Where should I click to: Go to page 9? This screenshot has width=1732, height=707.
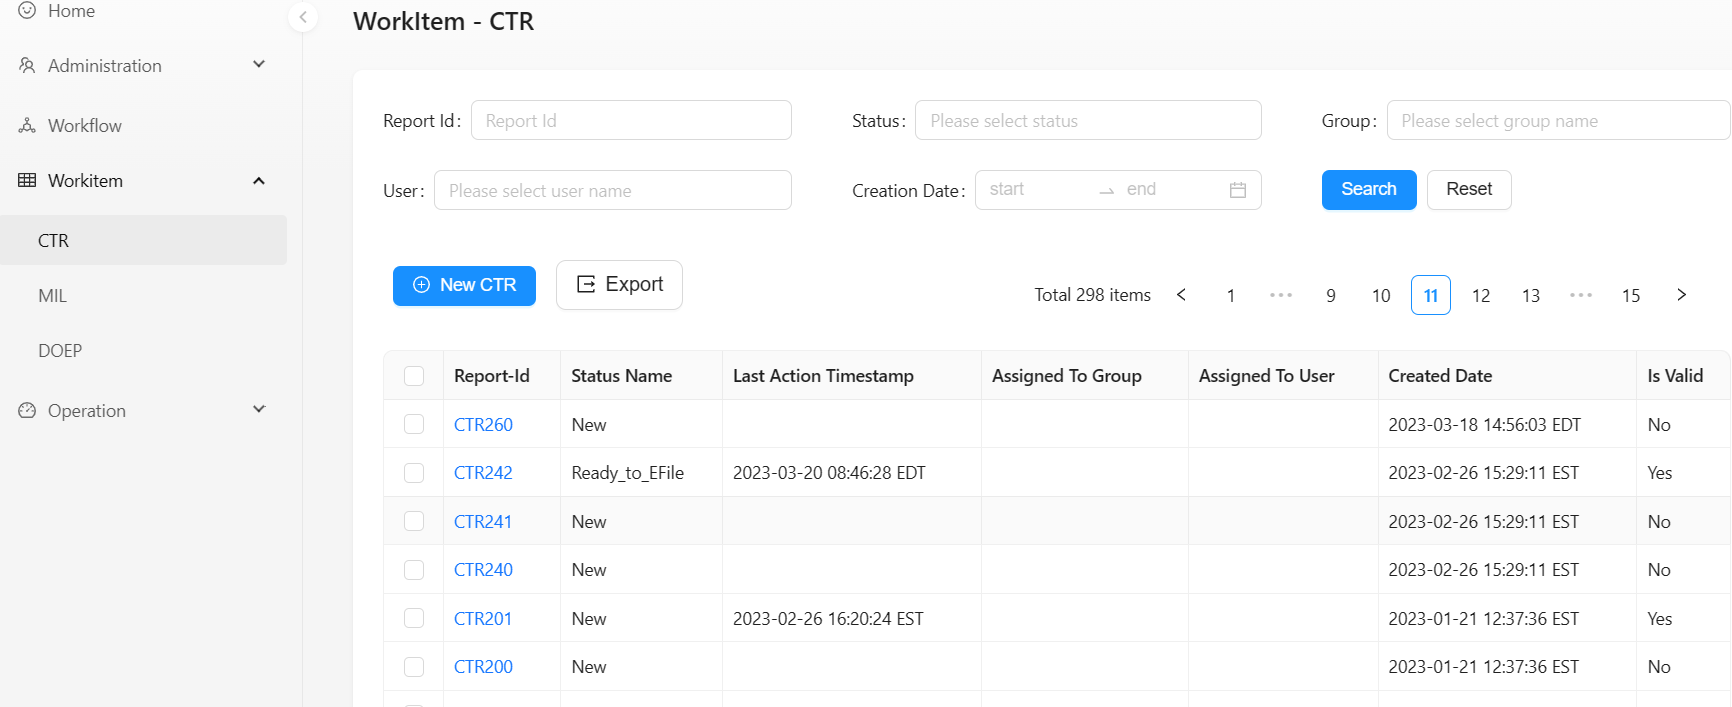(x=1331, y=295)
